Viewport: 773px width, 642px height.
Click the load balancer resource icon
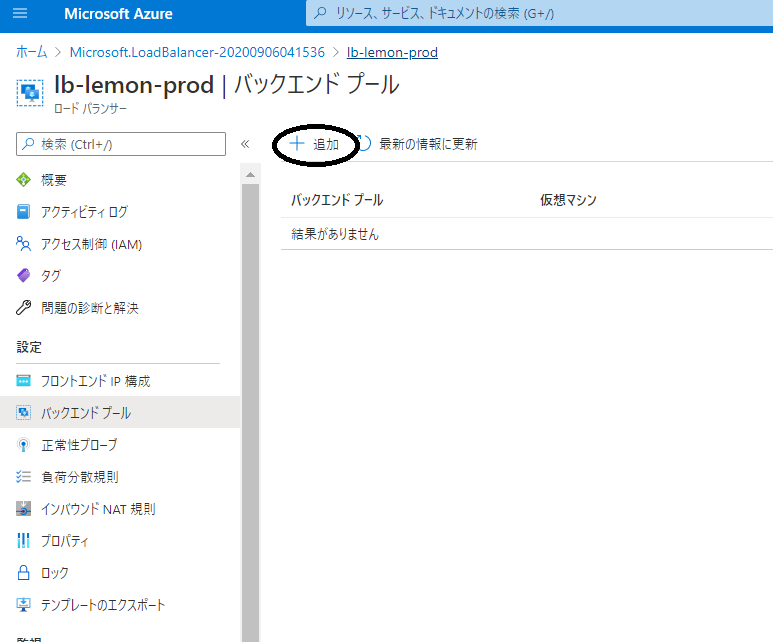point(30,92)
